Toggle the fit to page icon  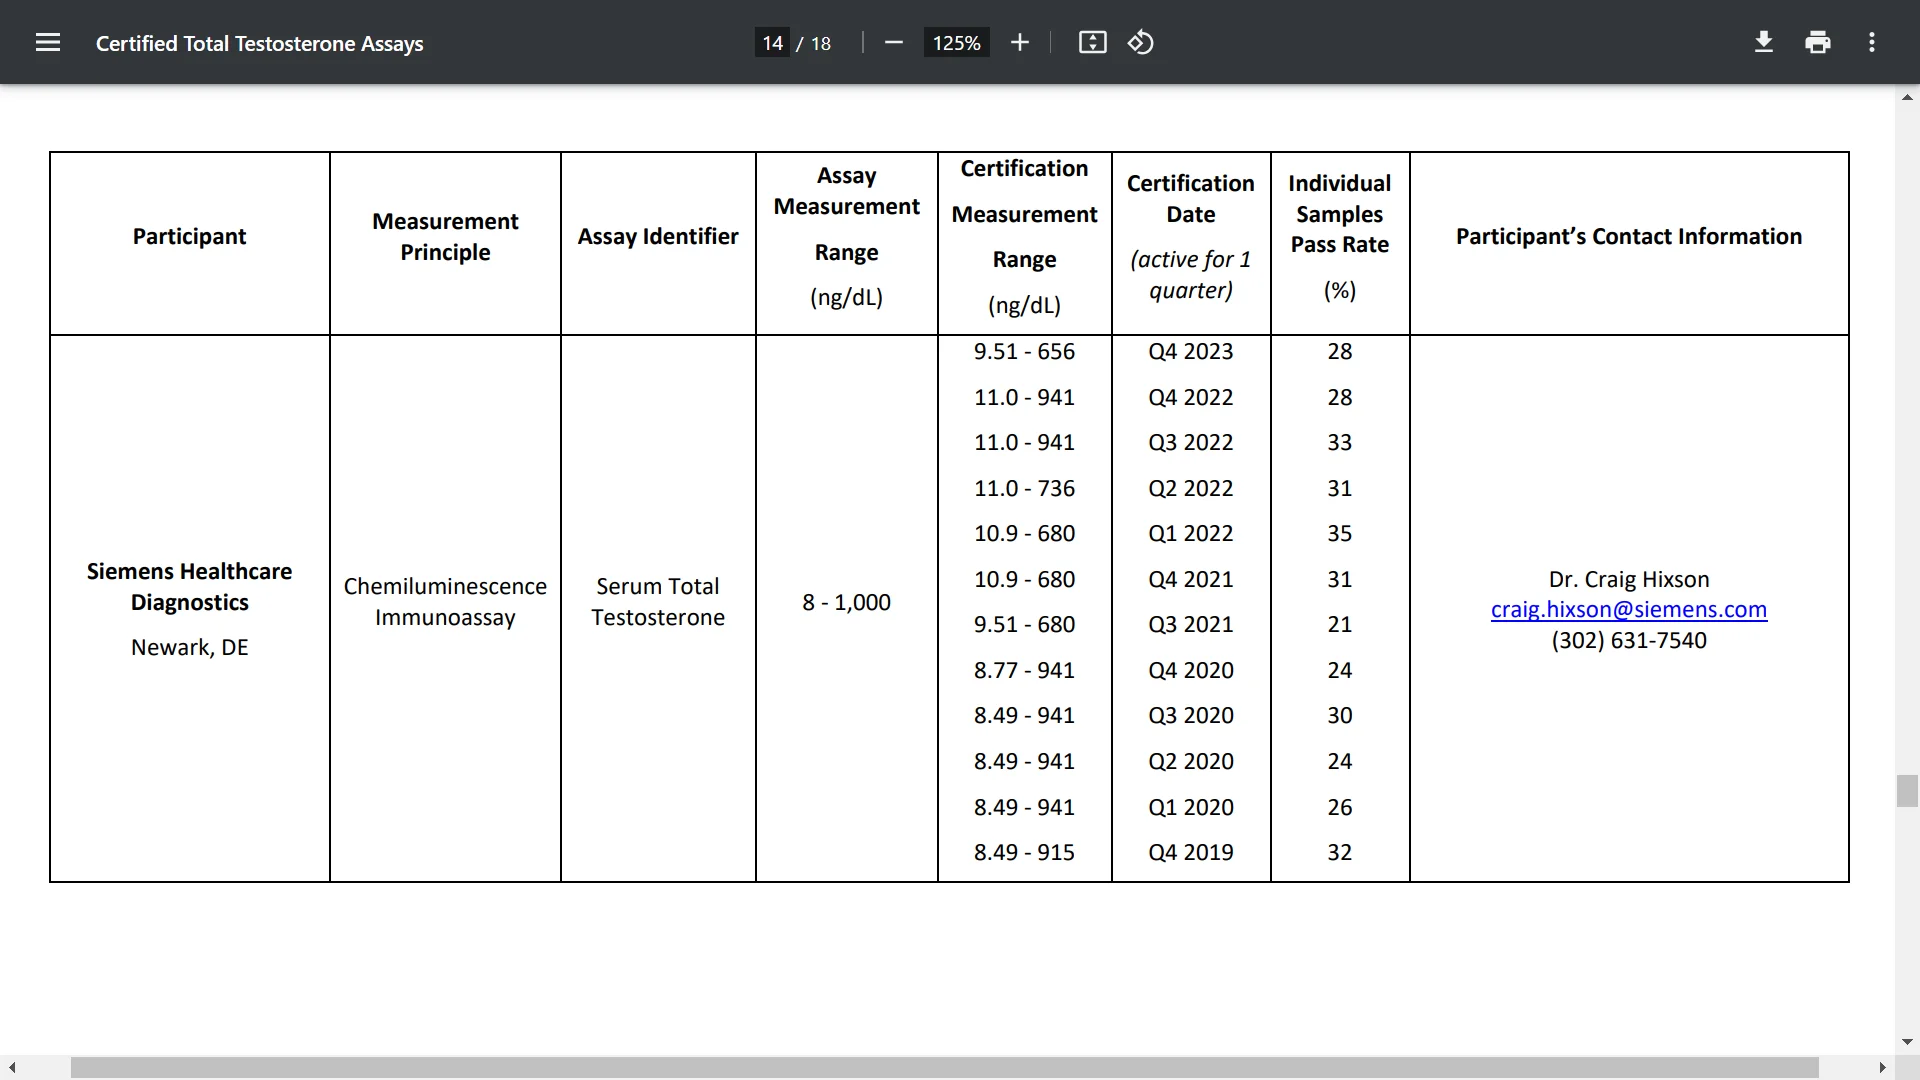pos(1092,42)
